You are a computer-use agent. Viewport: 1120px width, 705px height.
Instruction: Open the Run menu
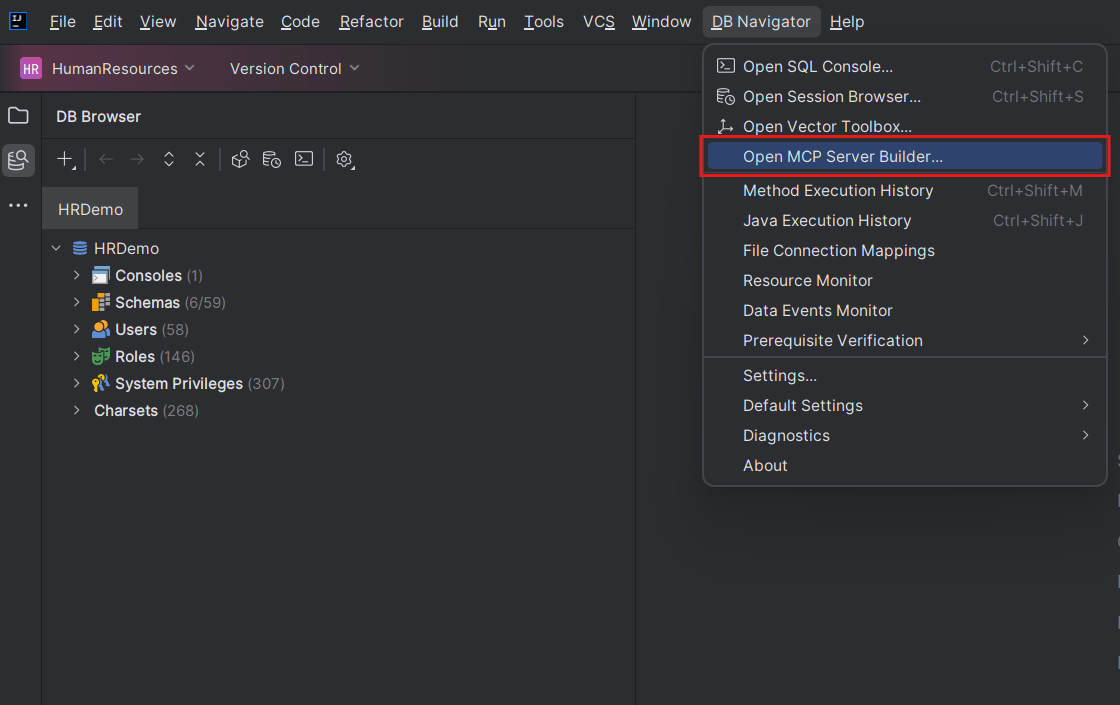(491, 22)
